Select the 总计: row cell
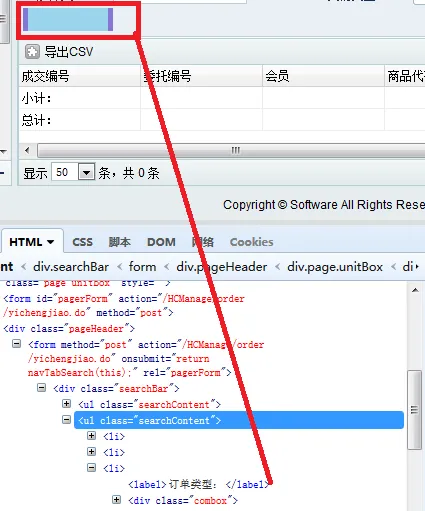The image size is (425, 511). coord(79,120)
